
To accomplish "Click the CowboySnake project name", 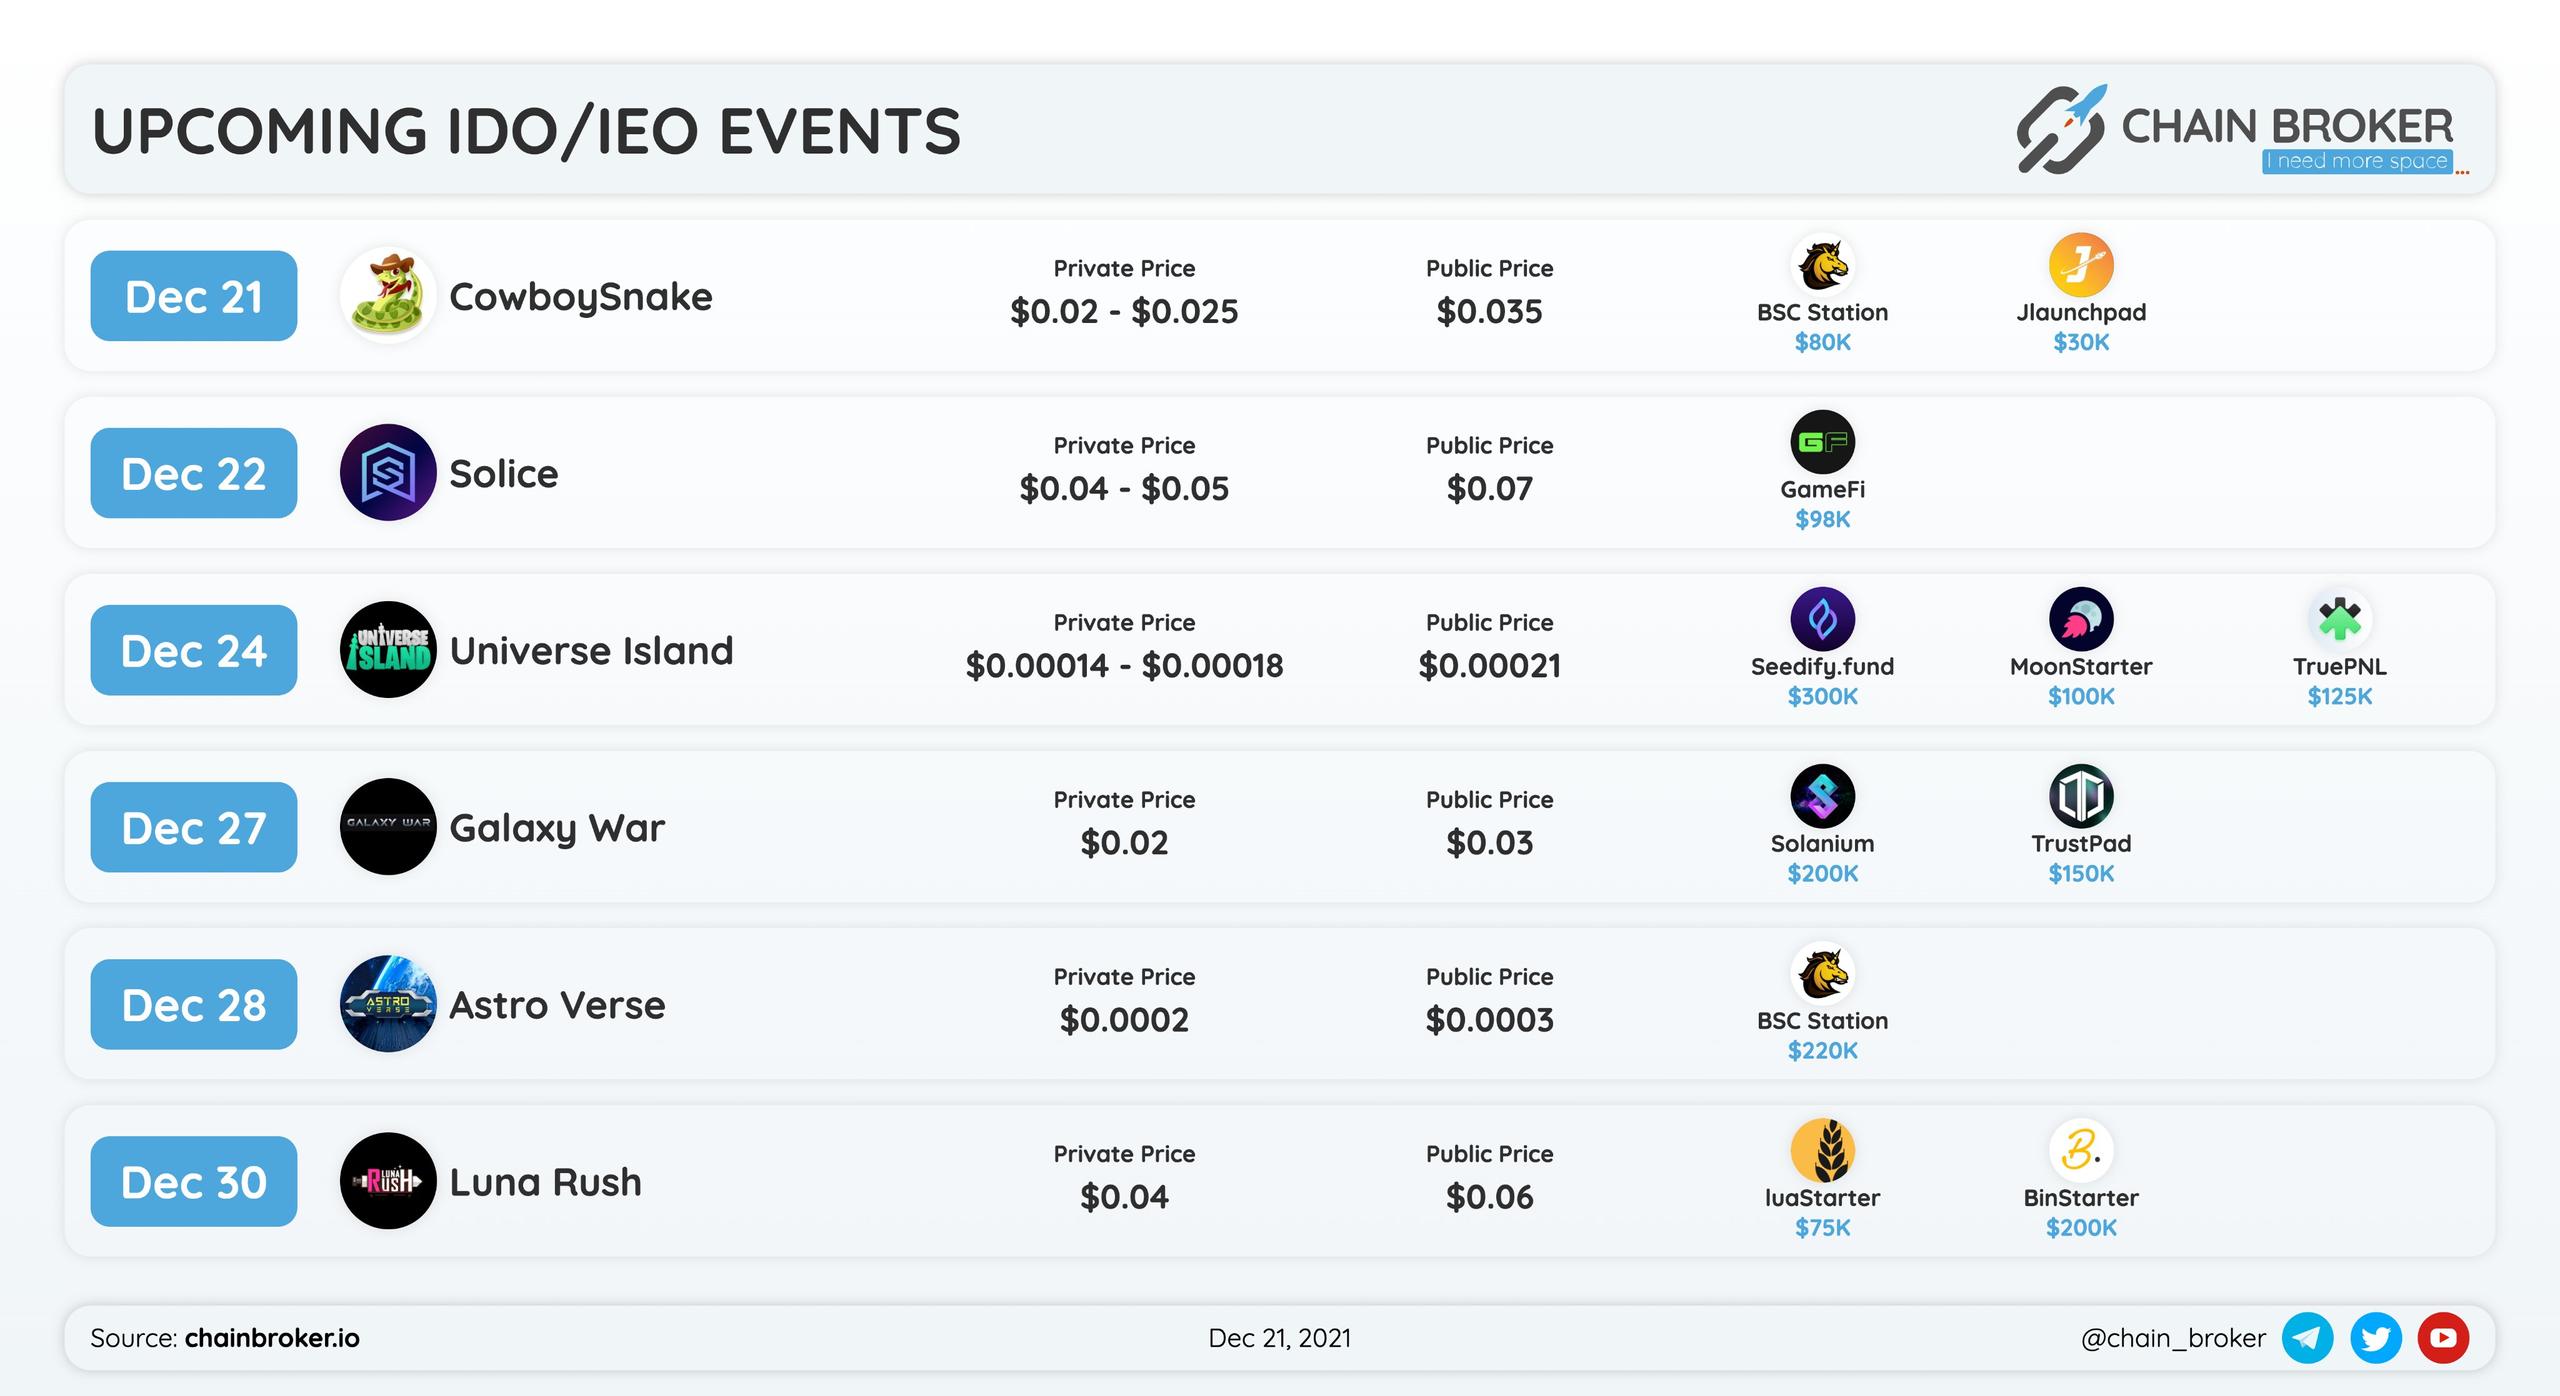I will click(x=581, y=298).
